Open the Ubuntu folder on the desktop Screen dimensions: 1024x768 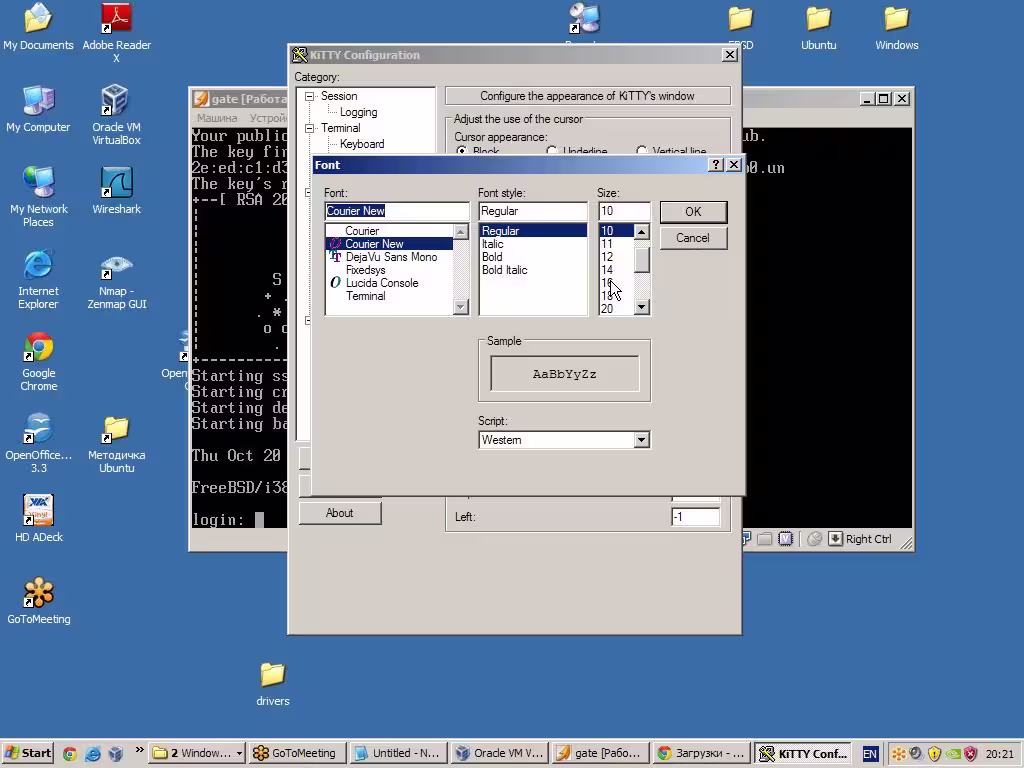[818, 28]
